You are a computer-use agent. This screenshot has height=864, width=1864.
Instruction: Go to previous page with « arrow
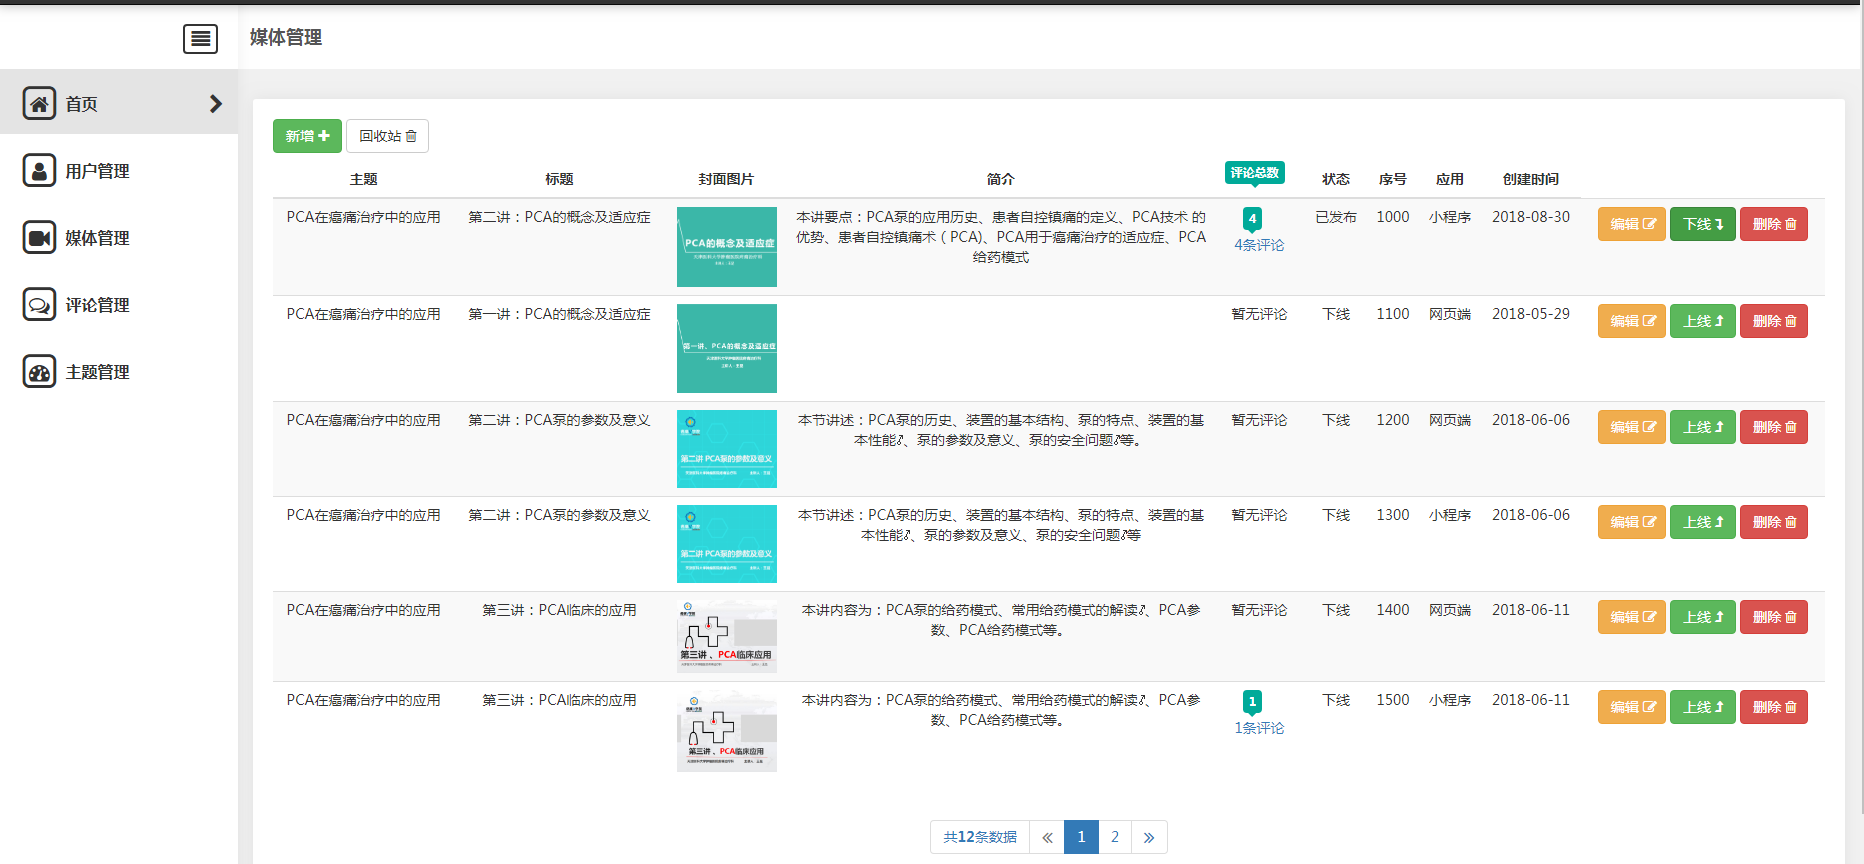click(x=1047, y=837)
